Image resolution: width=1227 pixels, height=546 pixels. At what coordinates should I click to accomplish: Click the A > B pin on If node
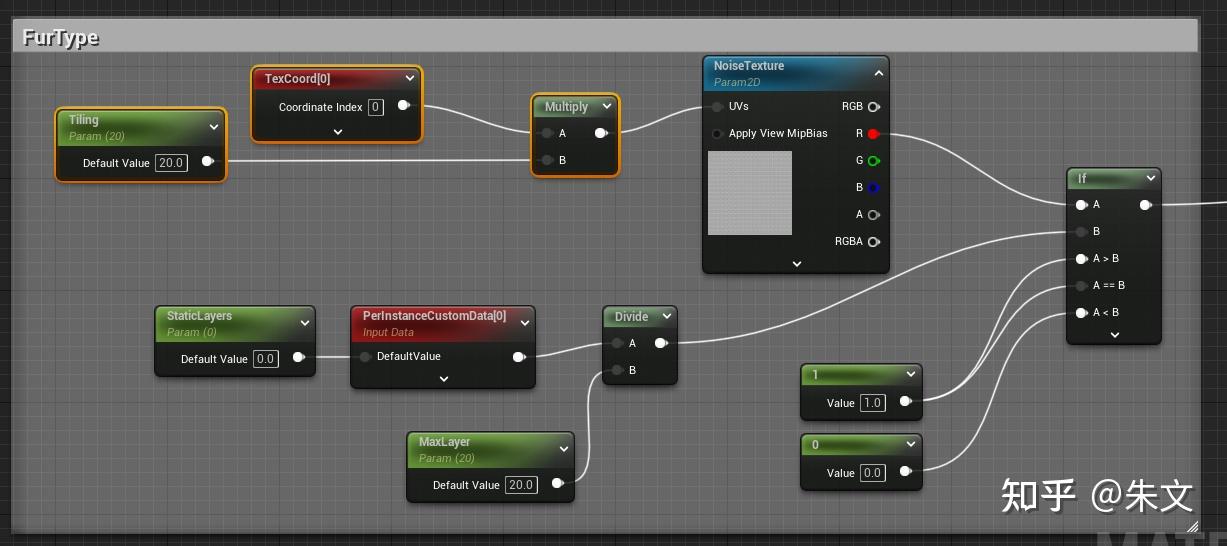click(x=1081, y=258)
